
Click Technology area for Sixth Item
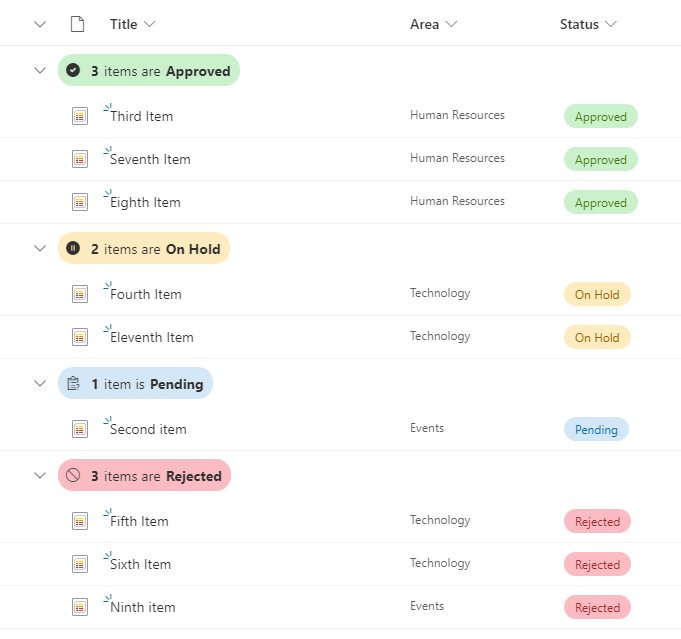(440, 563)
